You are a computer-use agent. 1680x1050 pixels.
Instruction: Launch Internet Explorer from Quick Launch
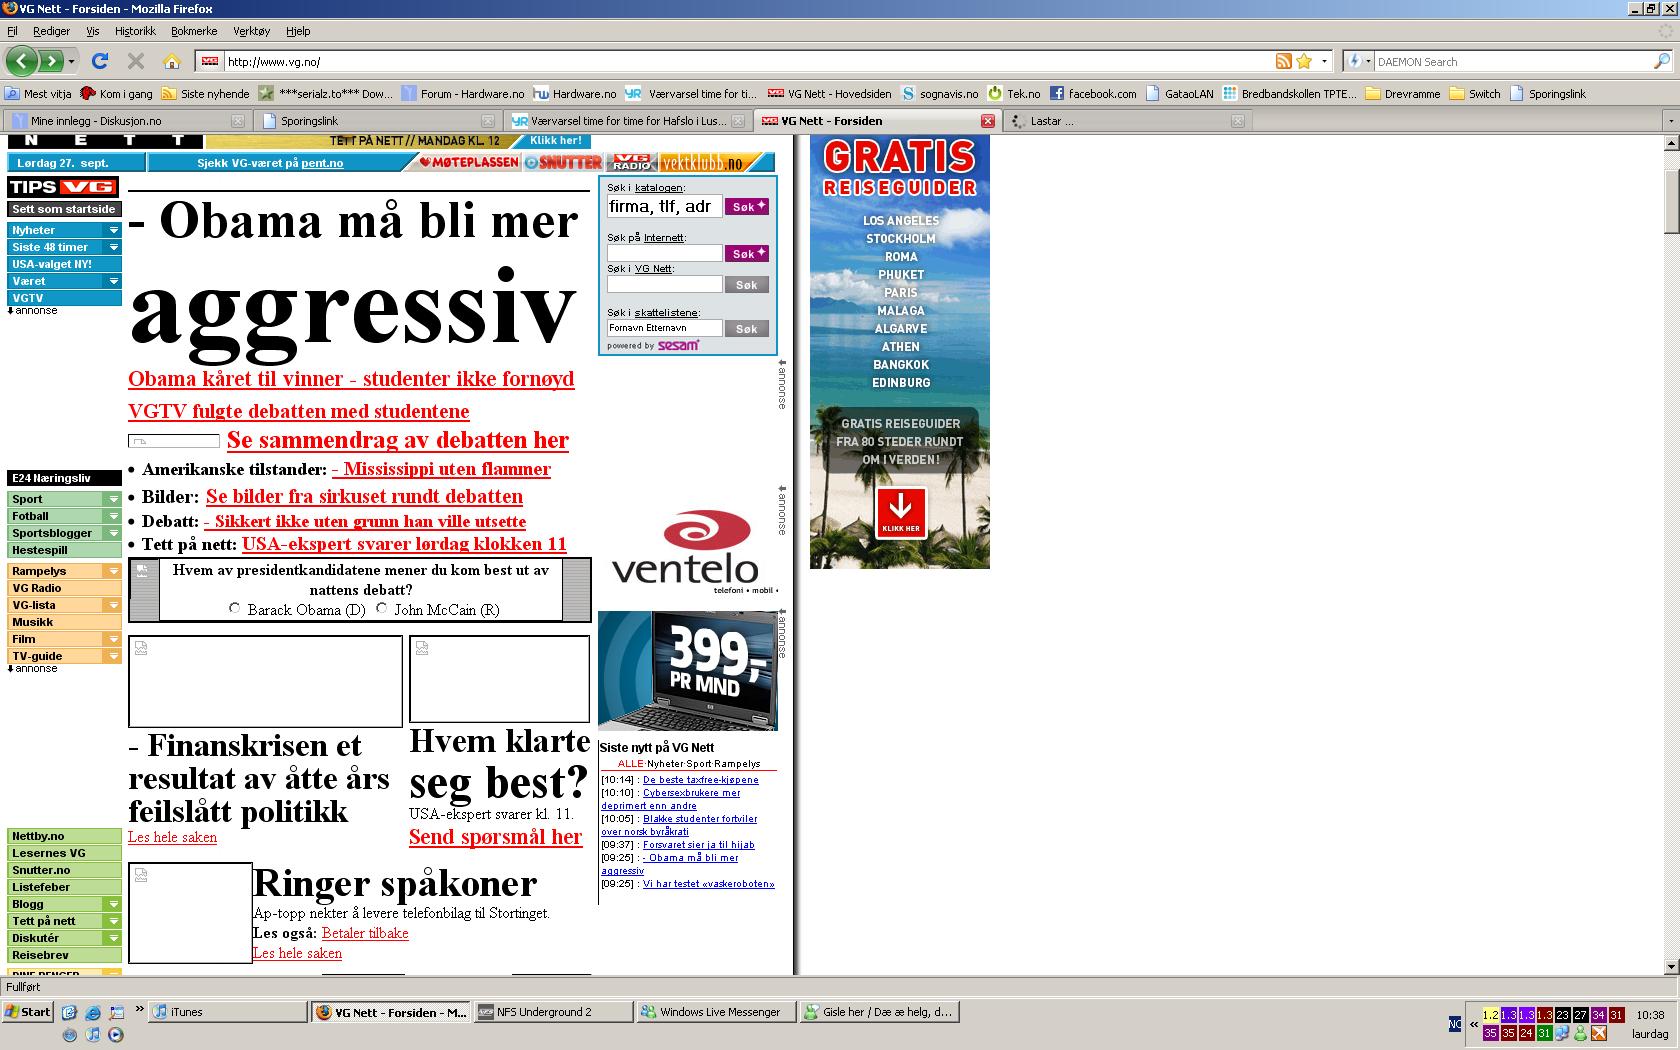(93, 1012)
